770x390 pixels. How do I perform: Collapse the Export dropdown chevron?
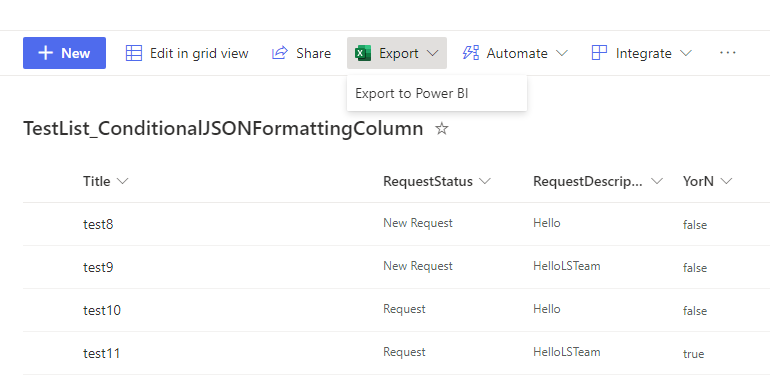pos(432,53)
